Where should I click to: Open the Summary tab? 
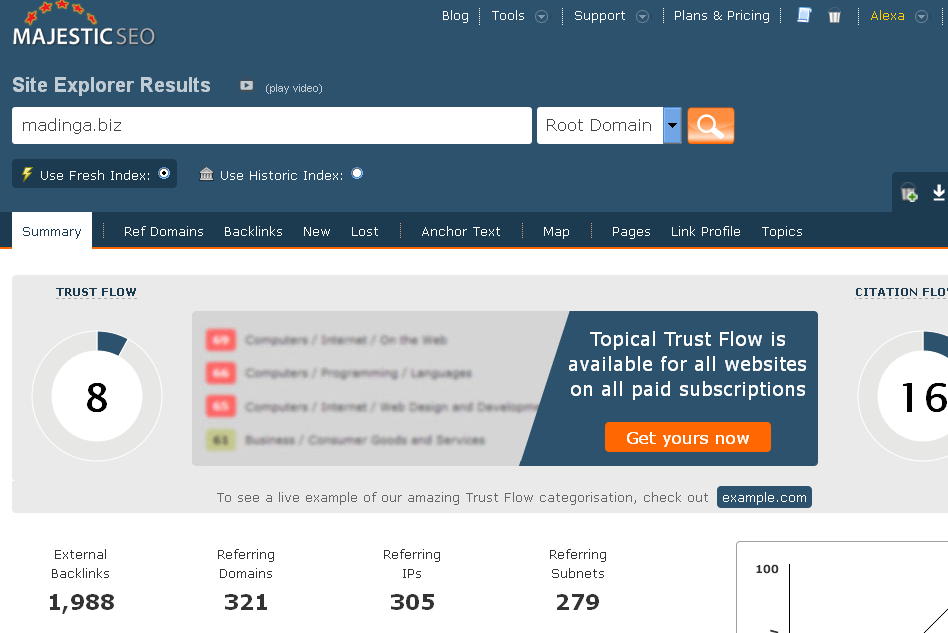[52, 232]
